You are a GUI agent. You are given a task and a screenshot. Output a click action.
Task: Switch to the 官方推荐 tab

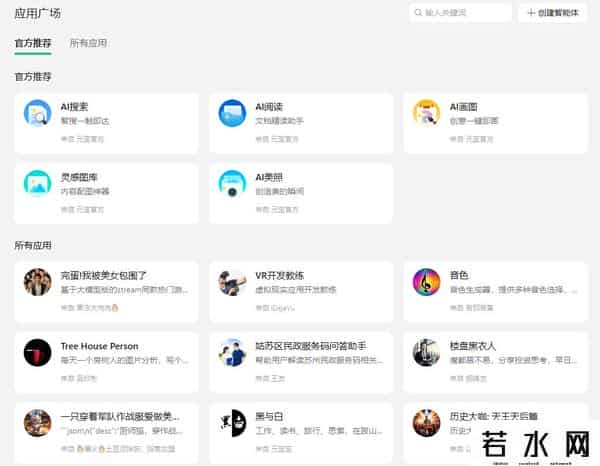pos(33,43)
